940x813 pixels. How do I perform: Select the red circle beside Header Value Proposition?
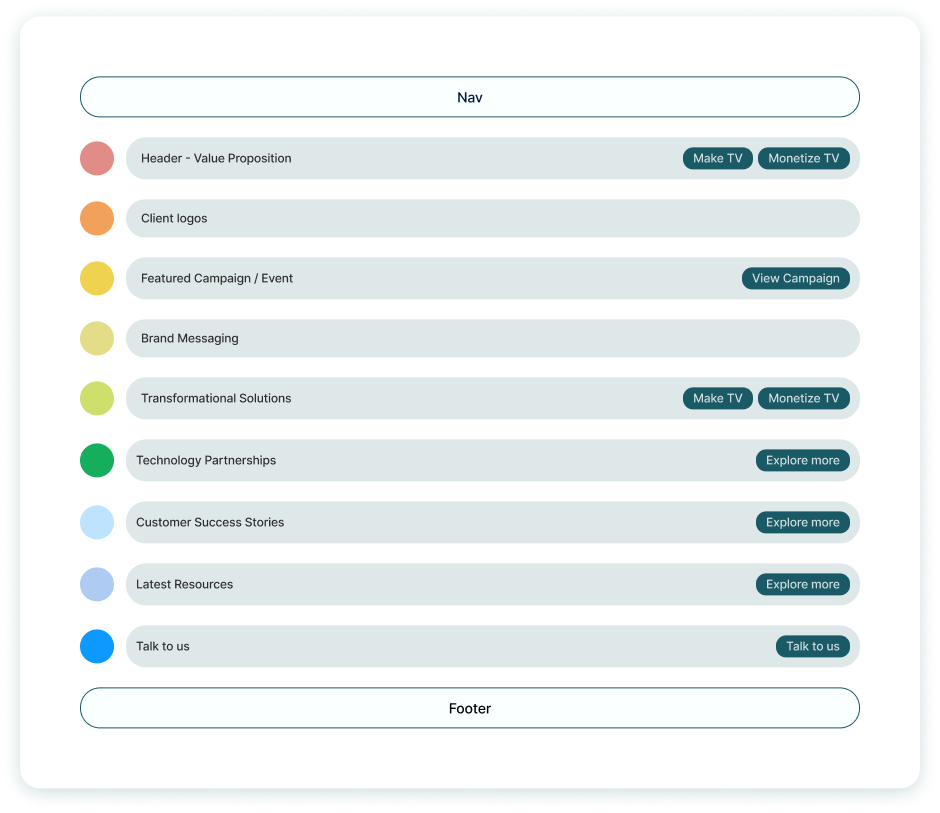tap(97, 158)
